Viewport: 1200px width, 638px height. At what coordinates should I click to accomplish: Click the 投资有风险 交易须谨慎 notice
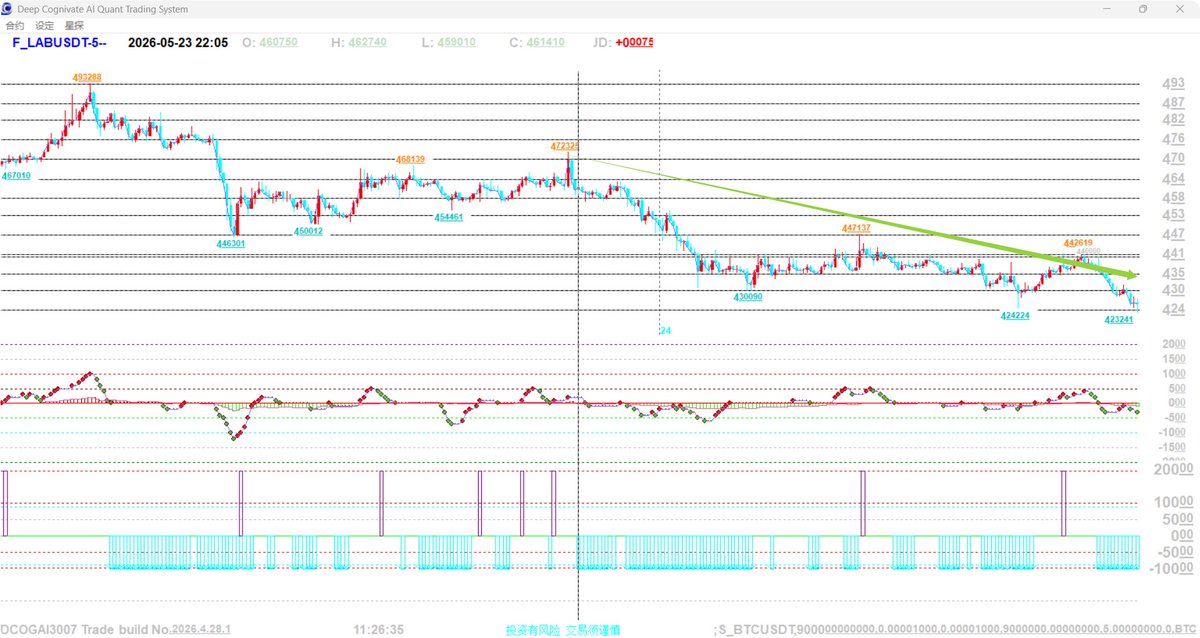(563, 630)
